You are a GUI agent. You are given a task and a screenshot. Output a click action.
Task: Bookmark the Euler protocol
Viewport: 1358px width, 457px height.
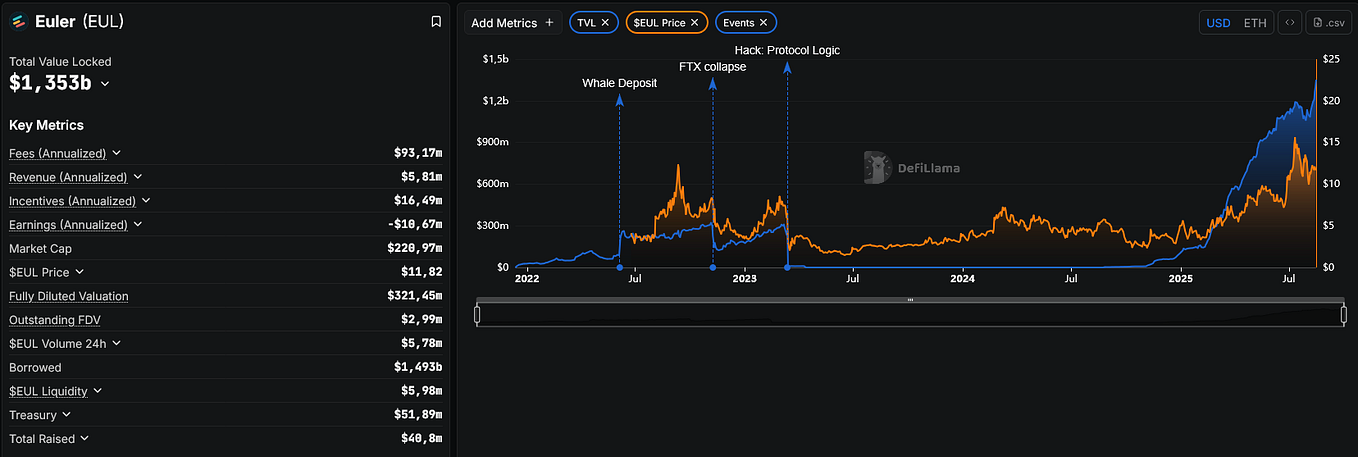(436, 22)
